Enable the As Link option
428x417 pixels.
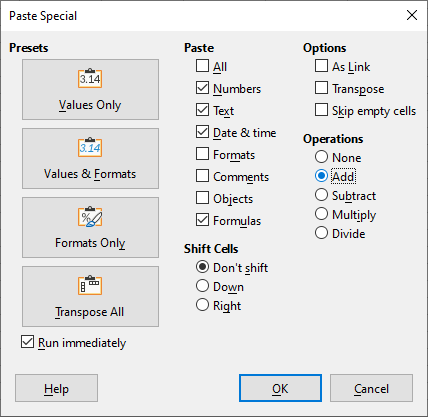[x=321, y=66]
